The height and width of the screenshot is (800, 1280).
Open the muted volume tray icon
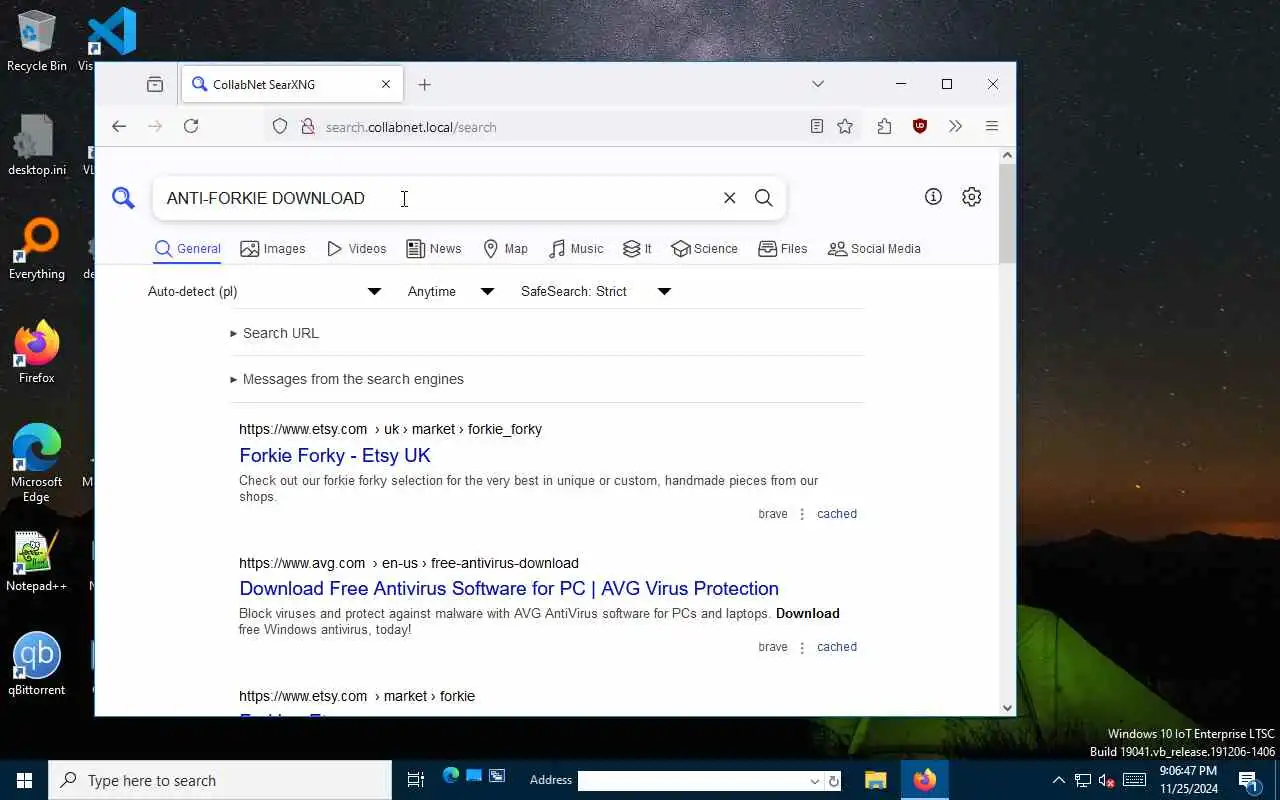(1107, 780)
